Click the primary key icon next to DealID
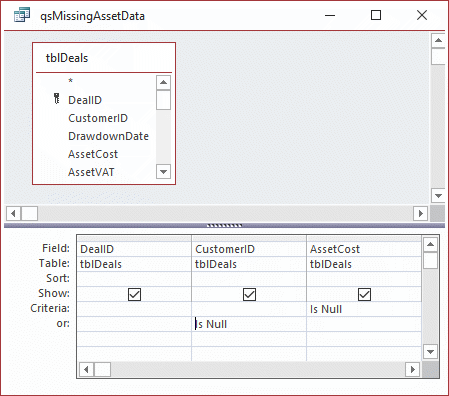 57,99
